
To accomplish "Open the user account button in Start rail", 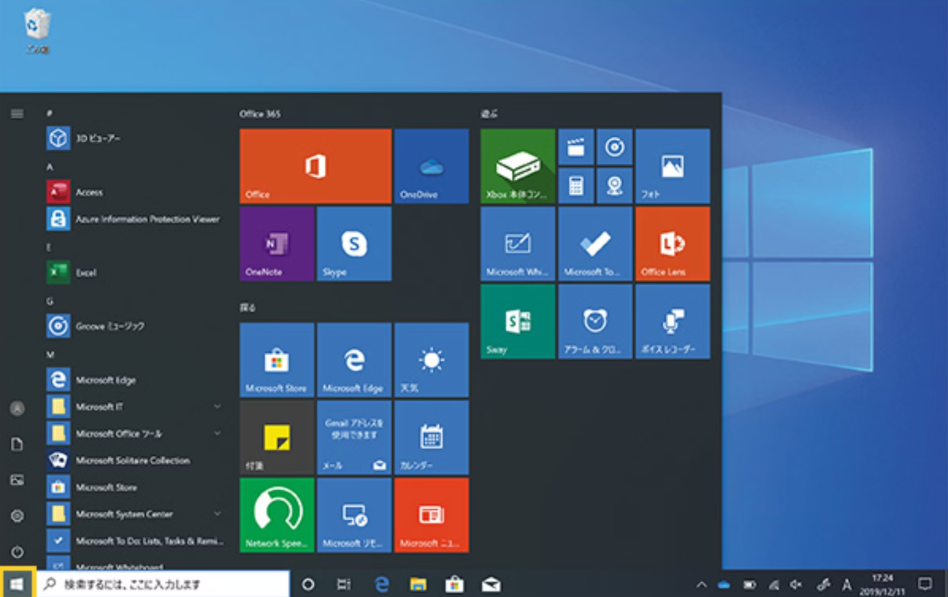I will click(18, 408).
